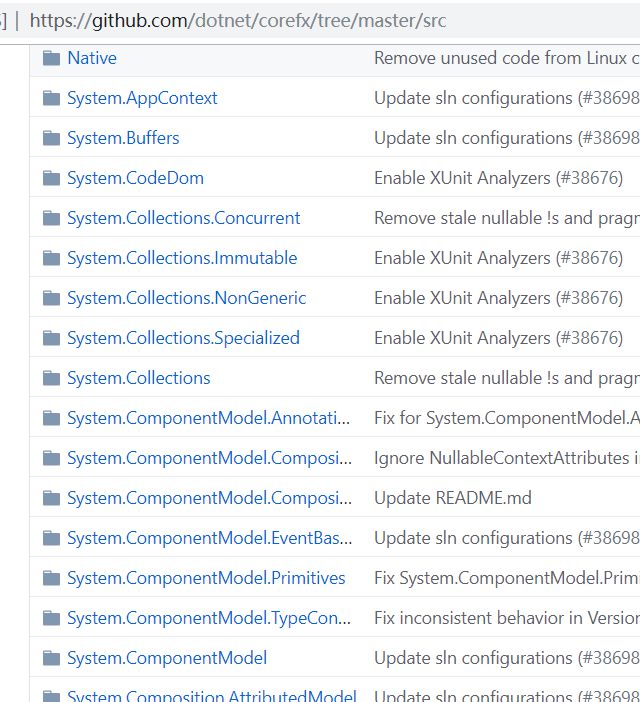Open 'Remove unused code from Linux' commit
Screen dimensions: 640x702
click(x=506, y=58)
